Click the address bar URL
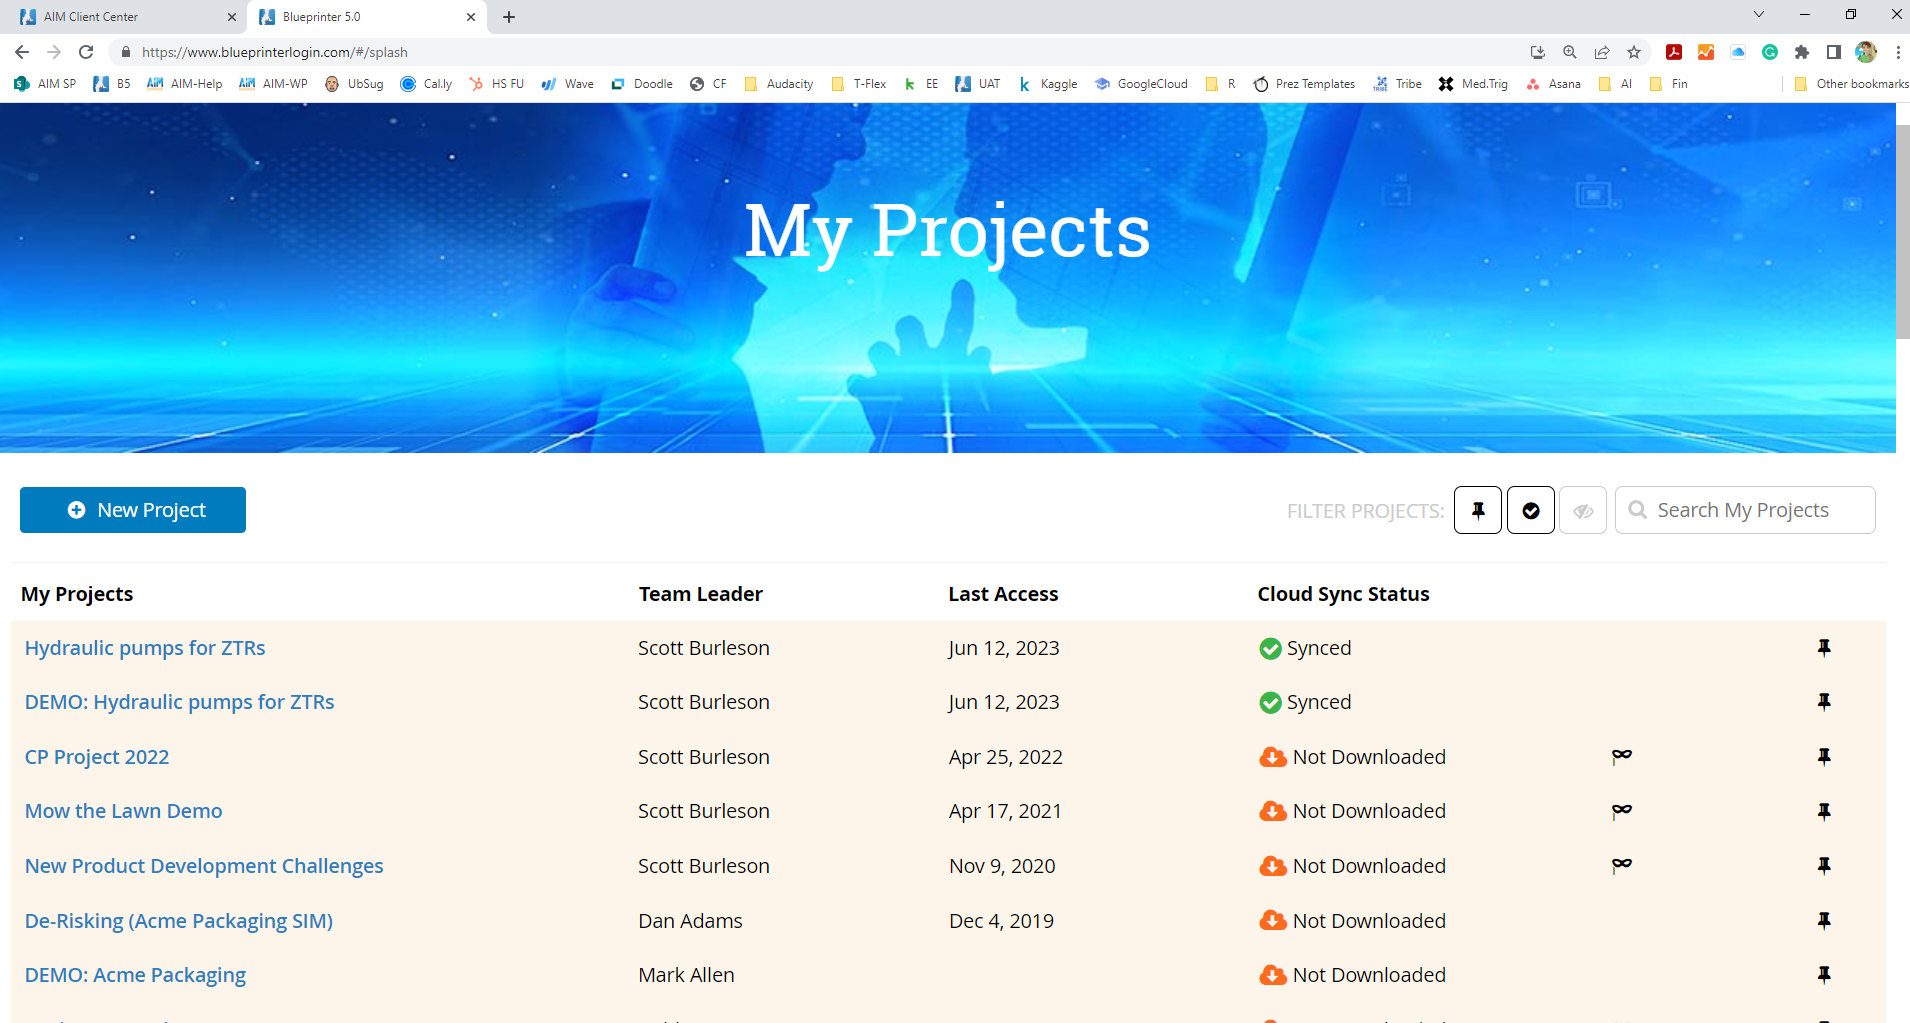1910x1023 pixels. coord(275,52)
